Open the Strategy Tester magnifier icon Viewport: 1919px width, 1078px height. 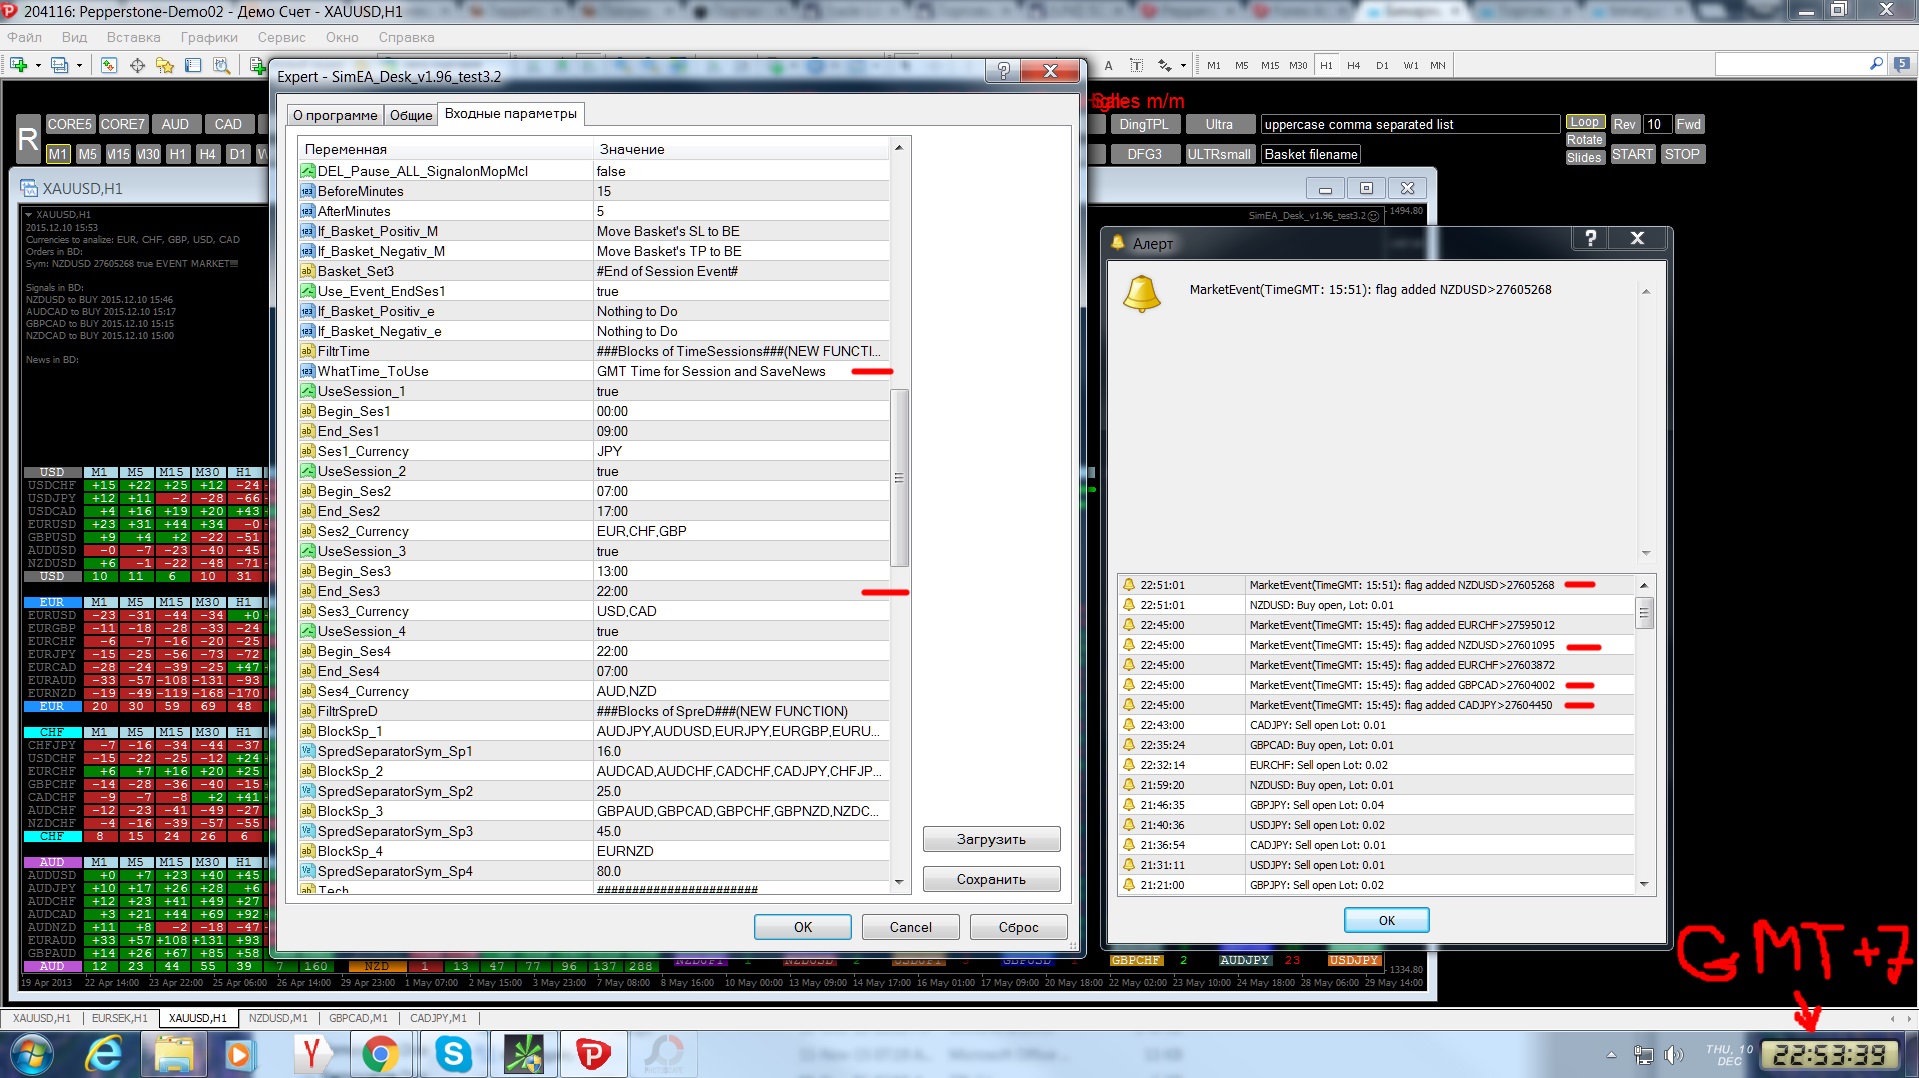[221, 65]
